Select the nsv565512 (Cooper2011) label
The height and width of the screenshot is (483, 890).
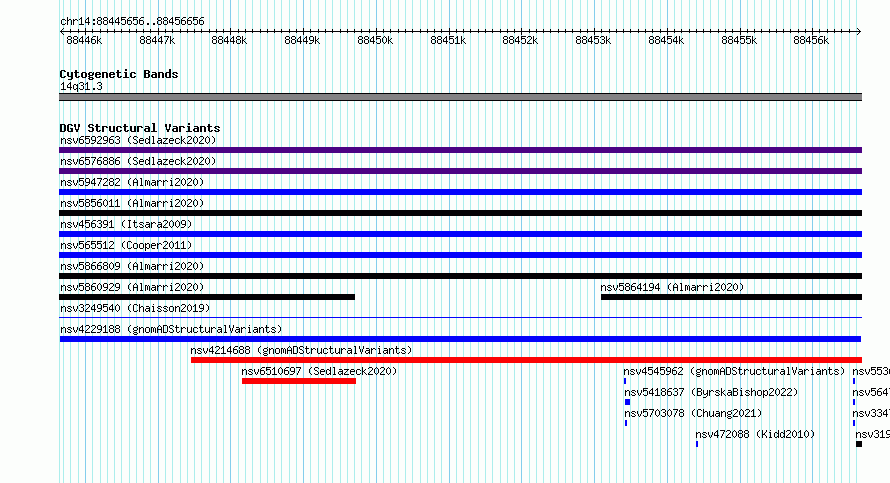(x=126, y=245)
